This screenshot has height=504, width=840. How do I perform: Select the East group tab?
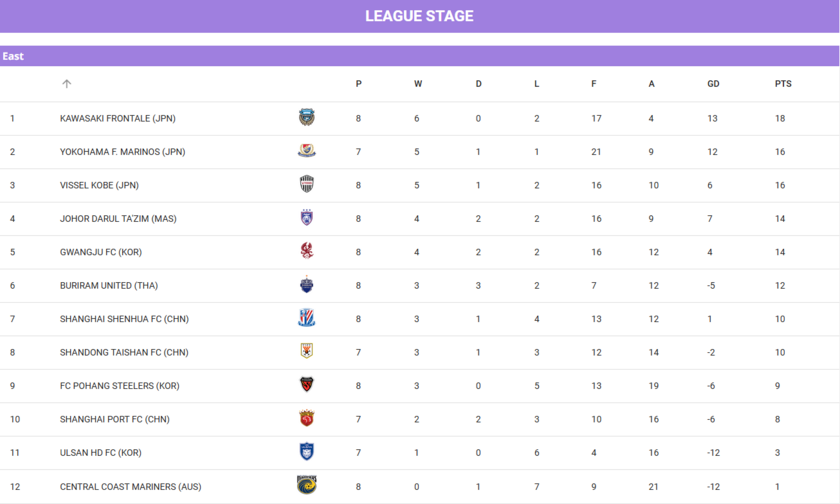pyautogui.click(x=13, y=56)
